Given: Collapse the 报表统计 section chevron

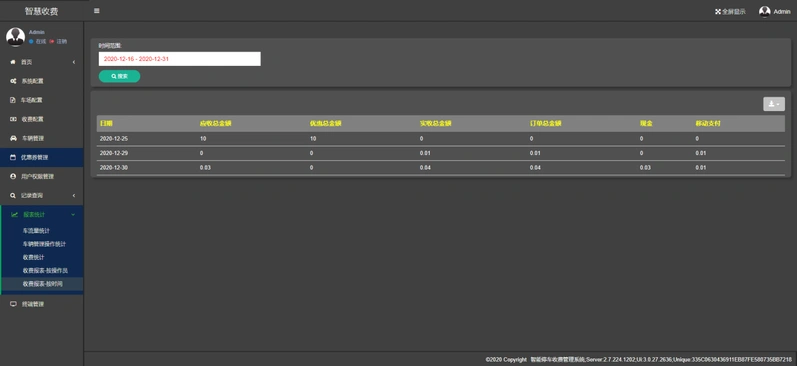Looking at the screenshot, I should pyautogui.click(x=73, y=215).
